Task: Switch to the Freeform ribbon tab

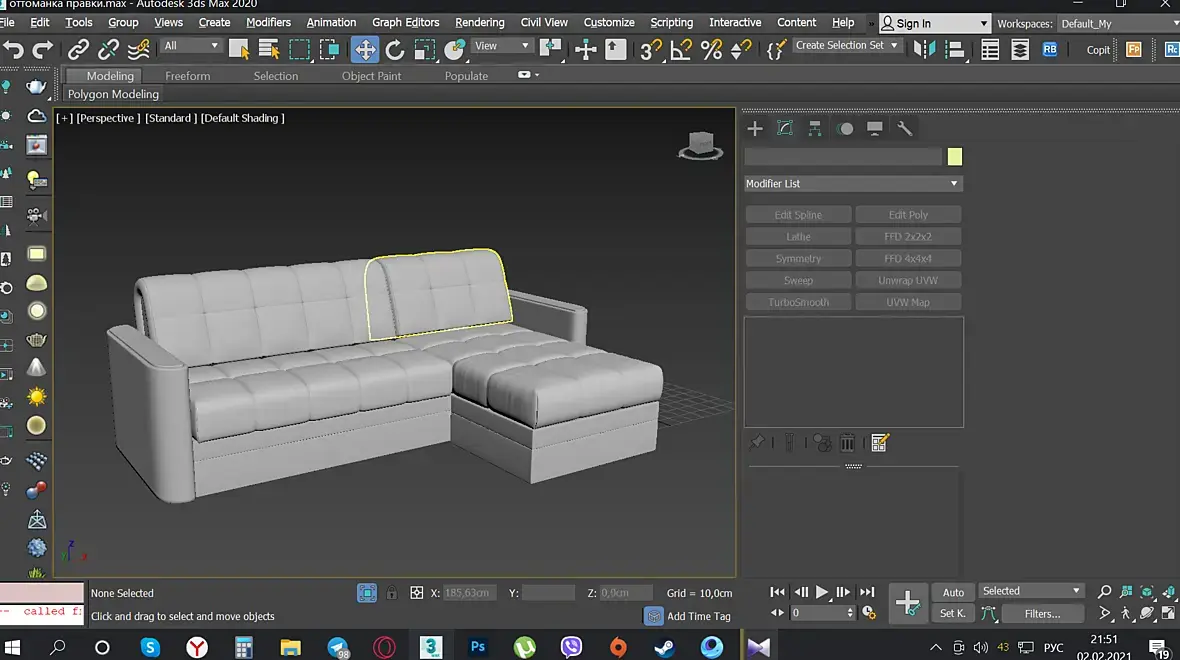Action: click(x=188, y=76)
